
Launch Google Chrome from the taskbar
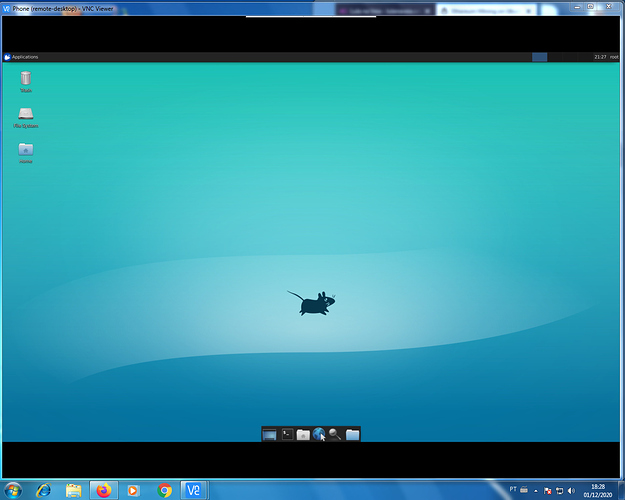coord(164,490)
